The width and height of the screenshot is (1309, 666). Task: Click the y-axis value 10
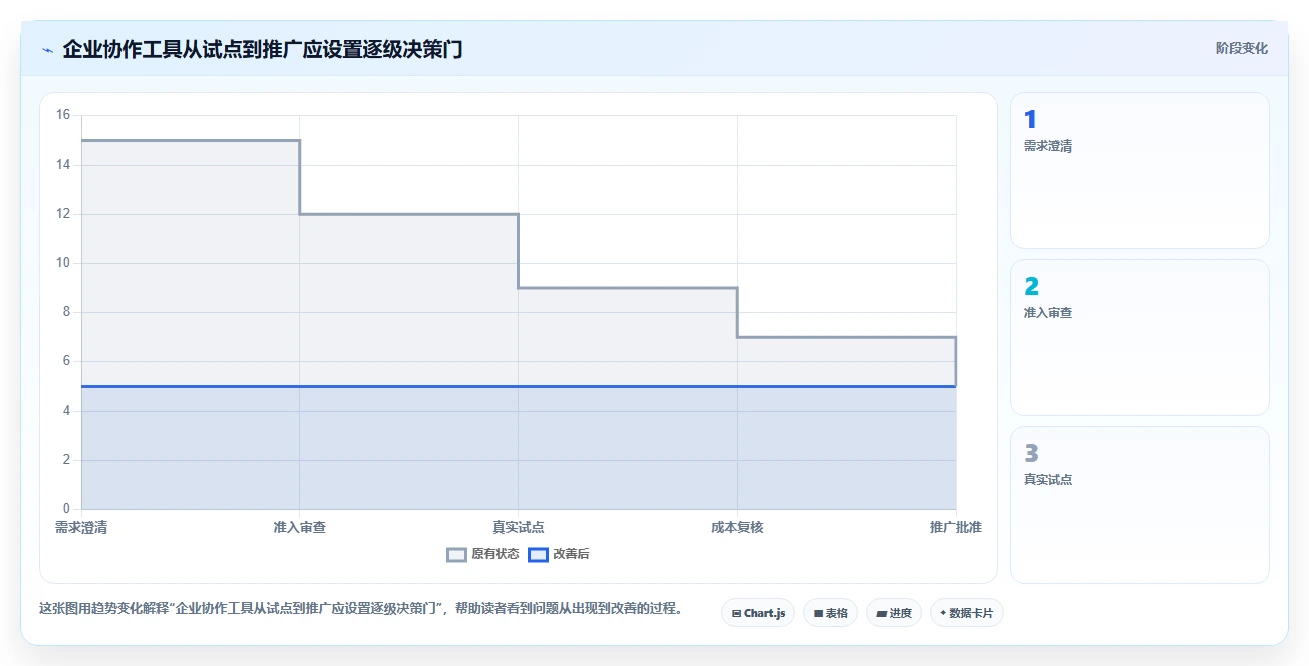63,263
